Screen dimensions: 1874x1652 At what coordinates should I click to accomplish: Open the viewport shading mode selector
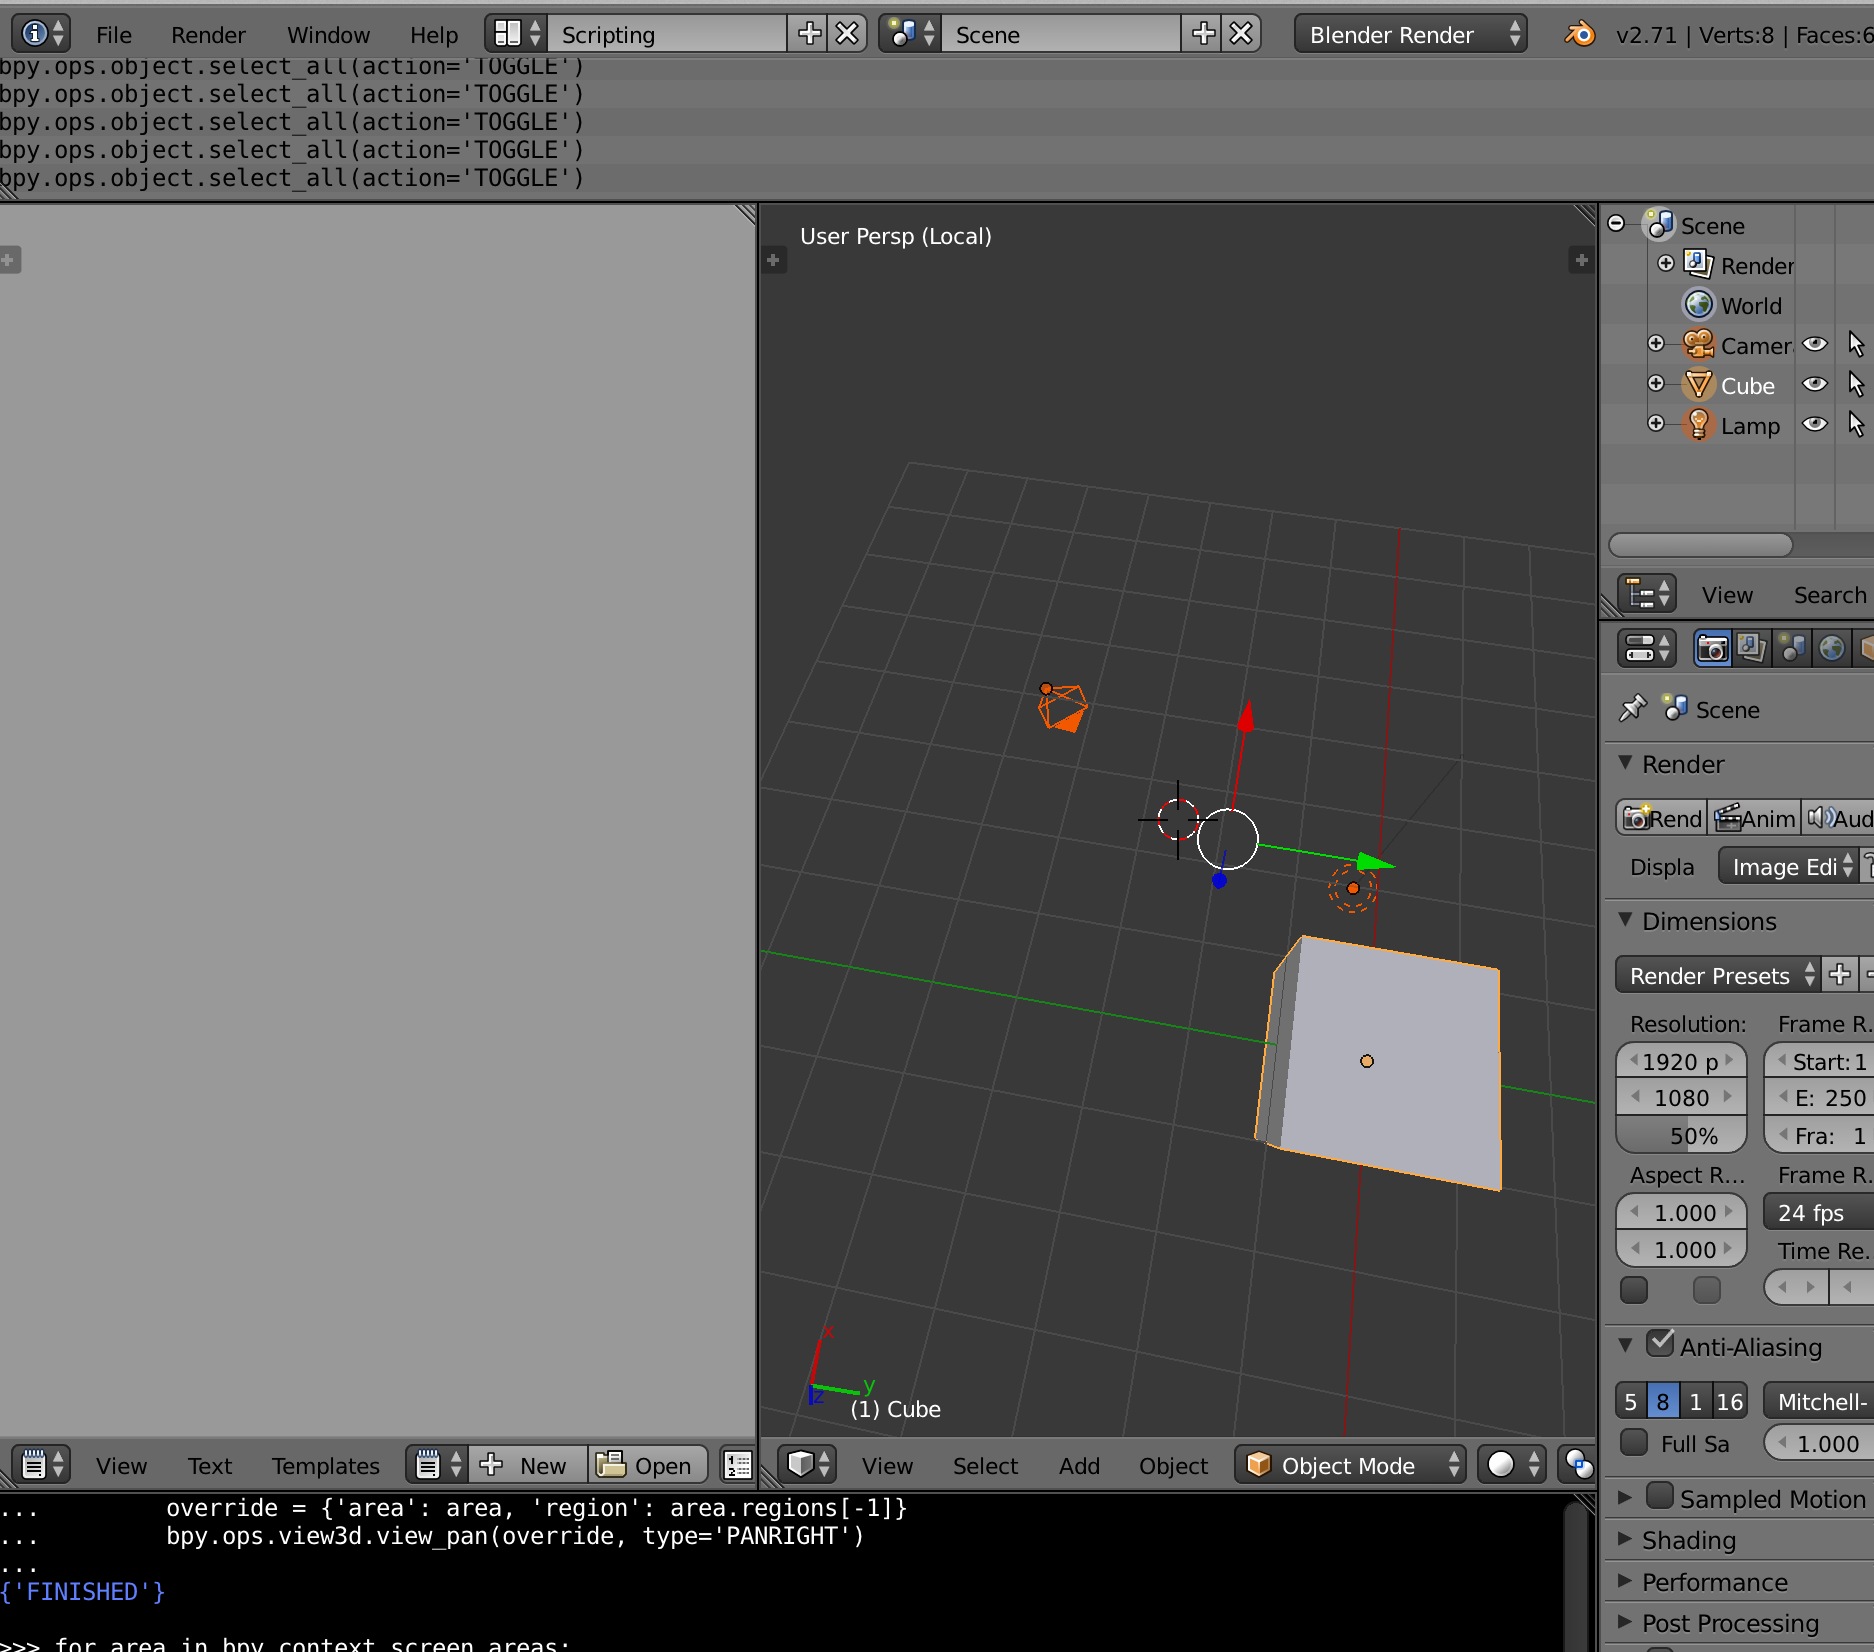pyautogui.click(x=1510, y=1465)
